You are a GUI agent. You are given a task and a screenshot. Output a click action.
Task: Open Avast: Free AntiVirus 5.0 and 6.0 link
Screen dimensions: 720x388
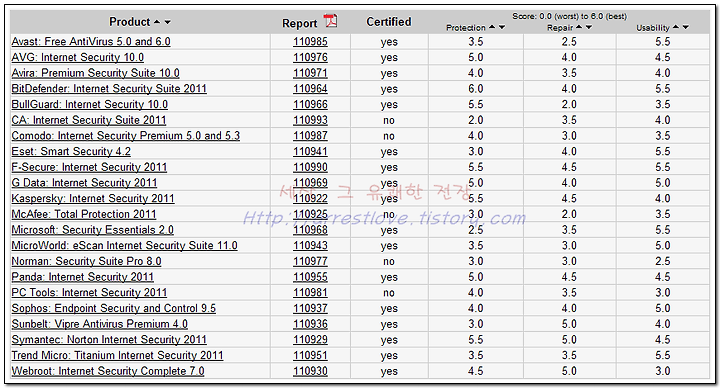91,41
